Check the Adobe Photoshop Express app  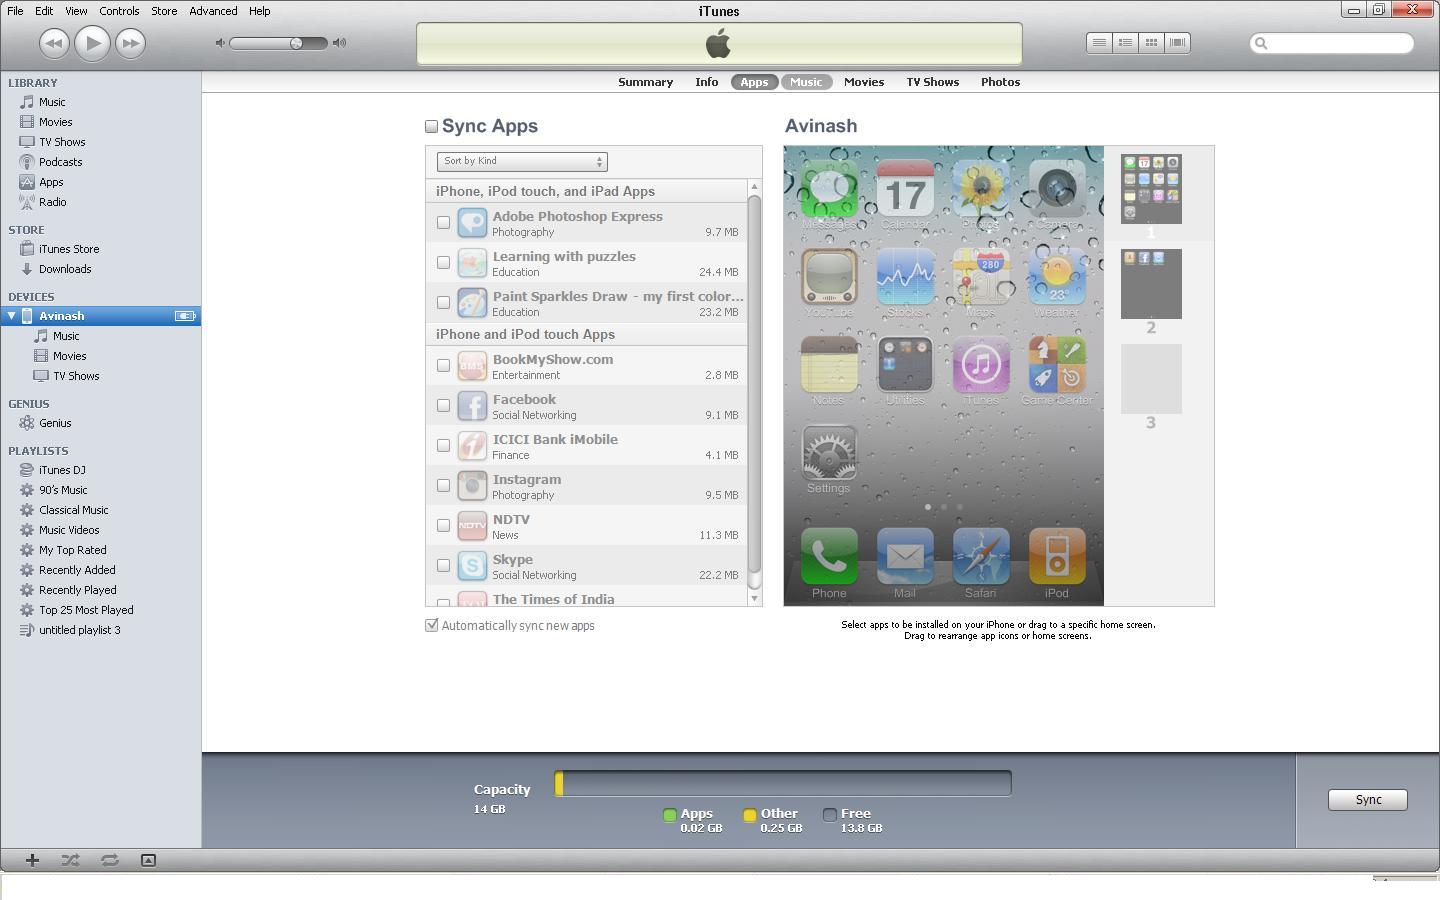tap(443, 222)
